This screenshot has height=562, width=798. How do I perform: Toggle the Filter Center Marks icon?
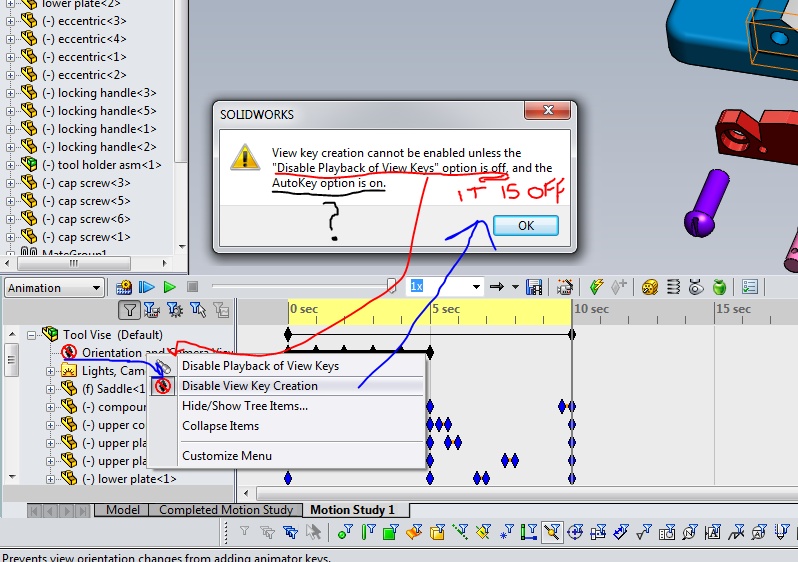576,532
